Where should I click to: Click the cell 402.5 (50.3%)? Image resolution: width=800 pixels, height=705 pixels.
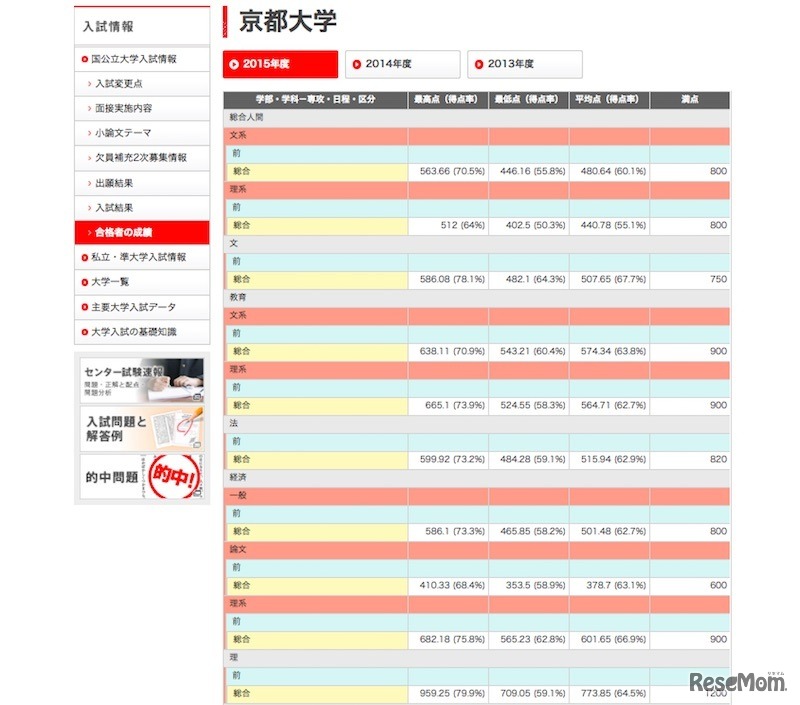[x=529, y=225]
